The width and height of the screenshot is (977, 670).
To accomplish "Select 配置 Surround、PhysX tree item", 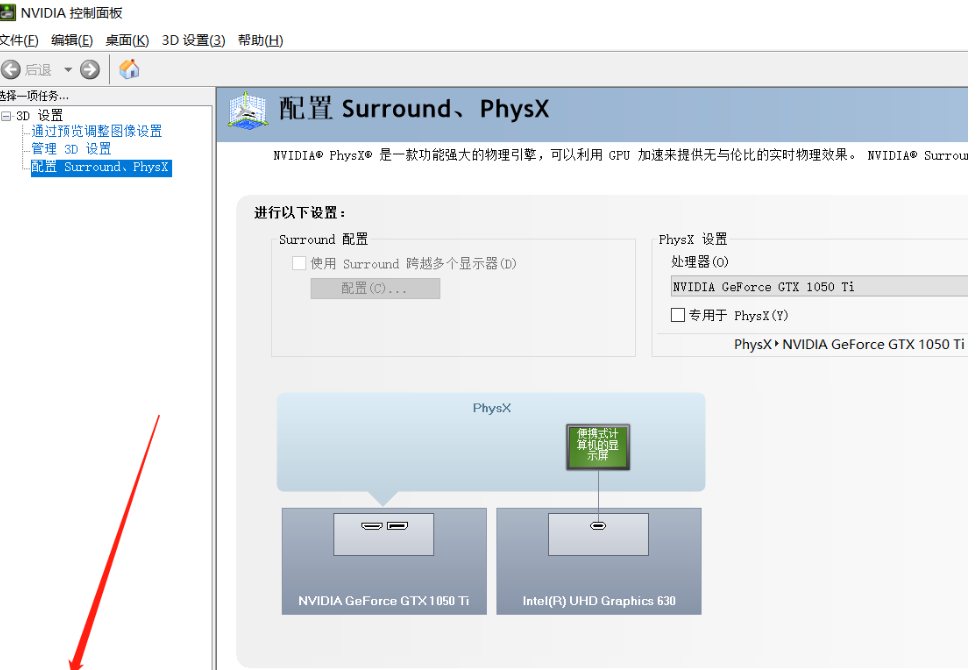I will coord(101,167).
